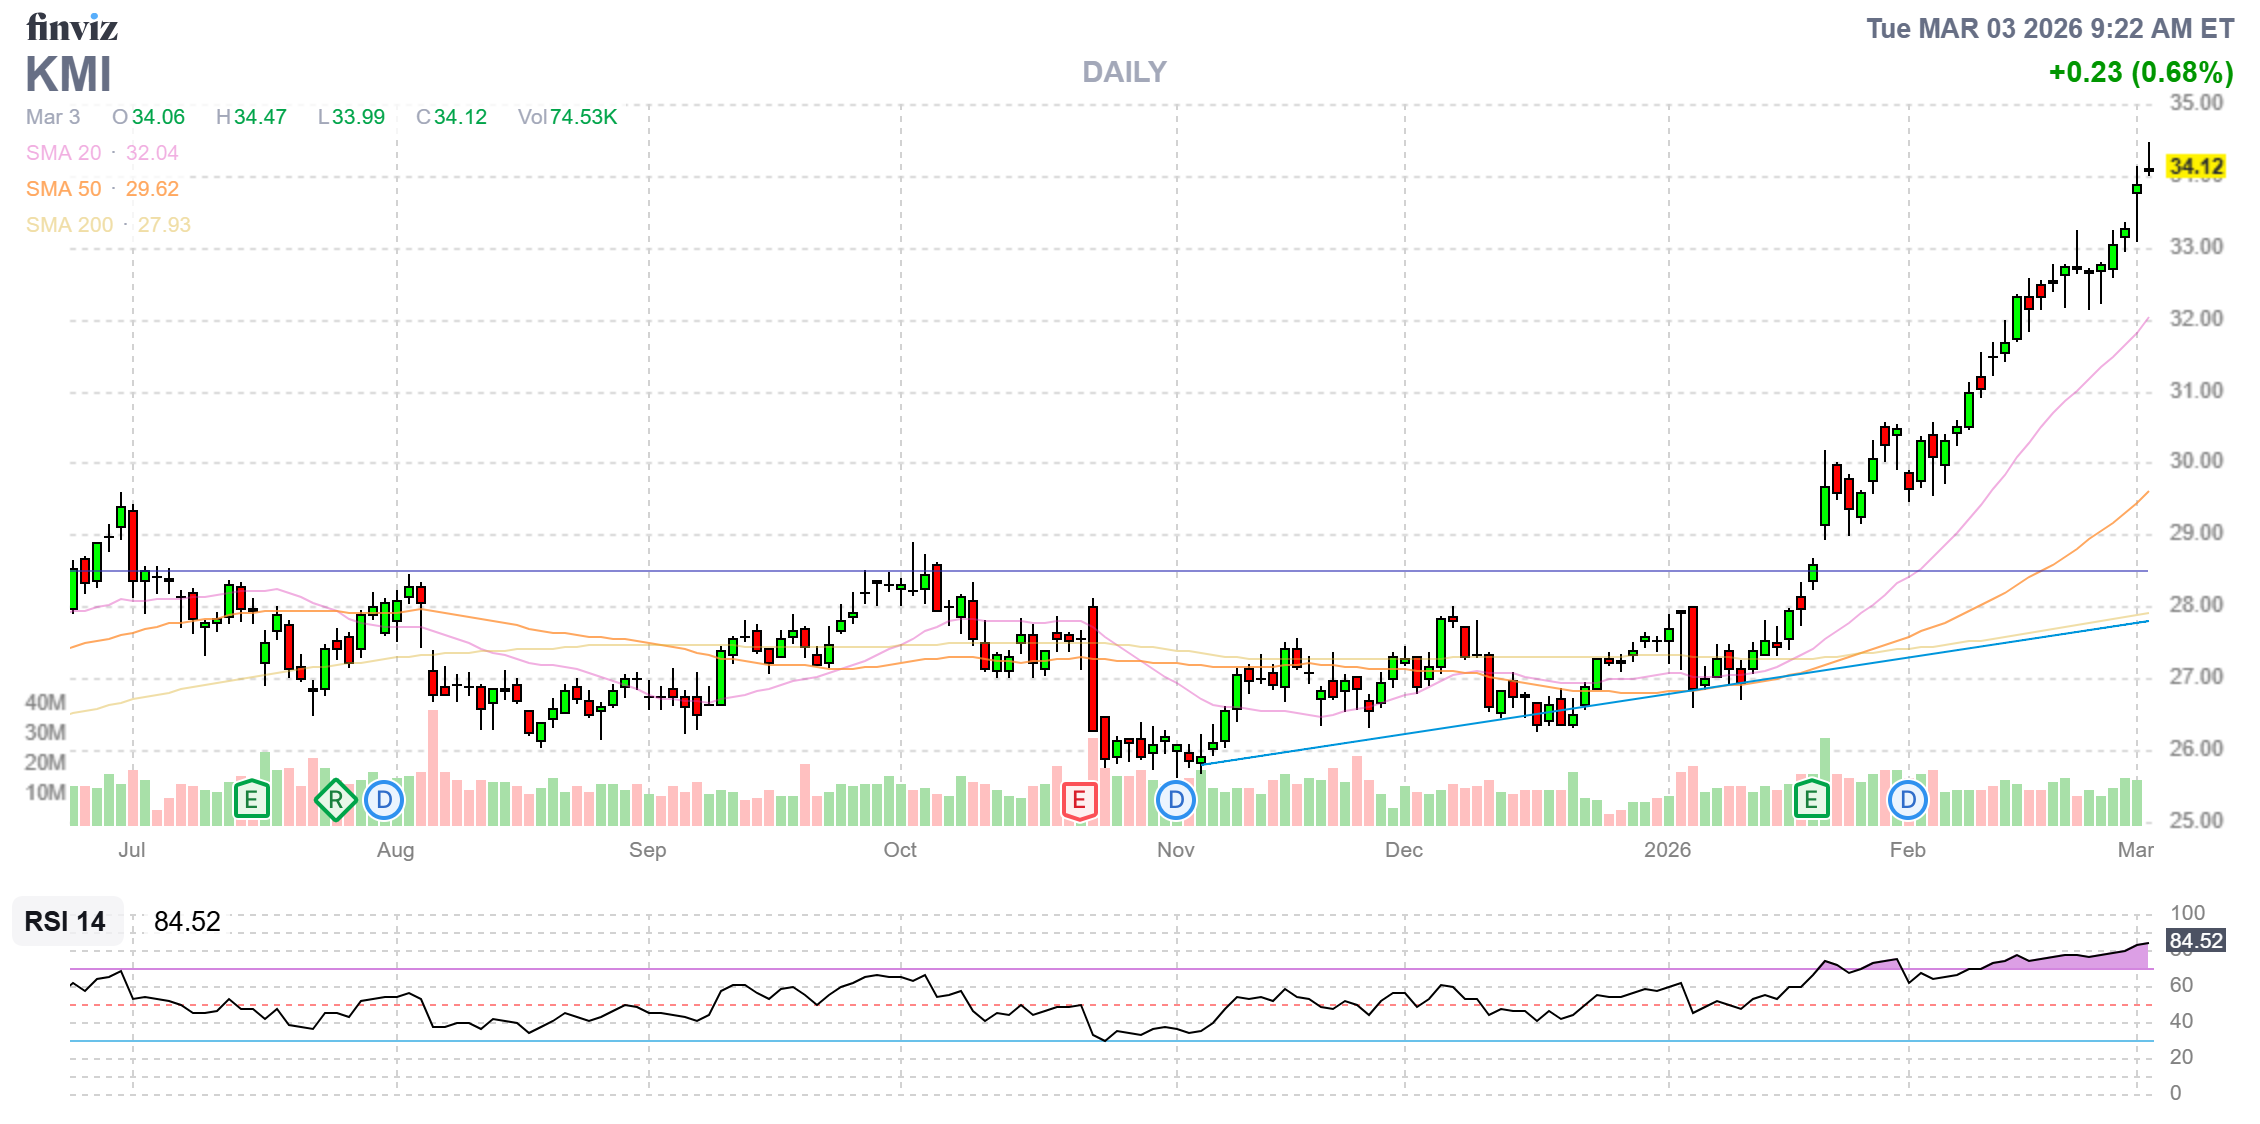Click the SMA 50 legend entry
The image size is (2260, 1124).
[x=102, y=189]
